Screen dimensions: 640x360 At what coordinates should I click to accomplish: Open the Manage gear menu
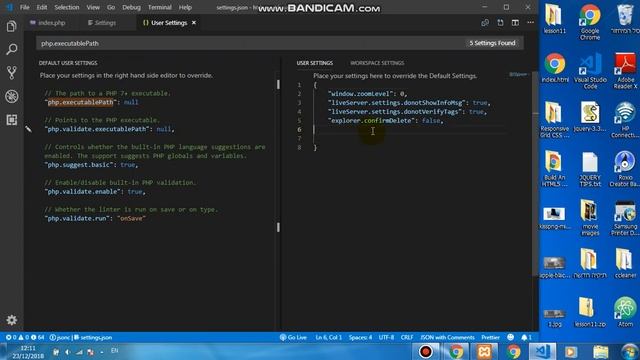tap(11, 320)
